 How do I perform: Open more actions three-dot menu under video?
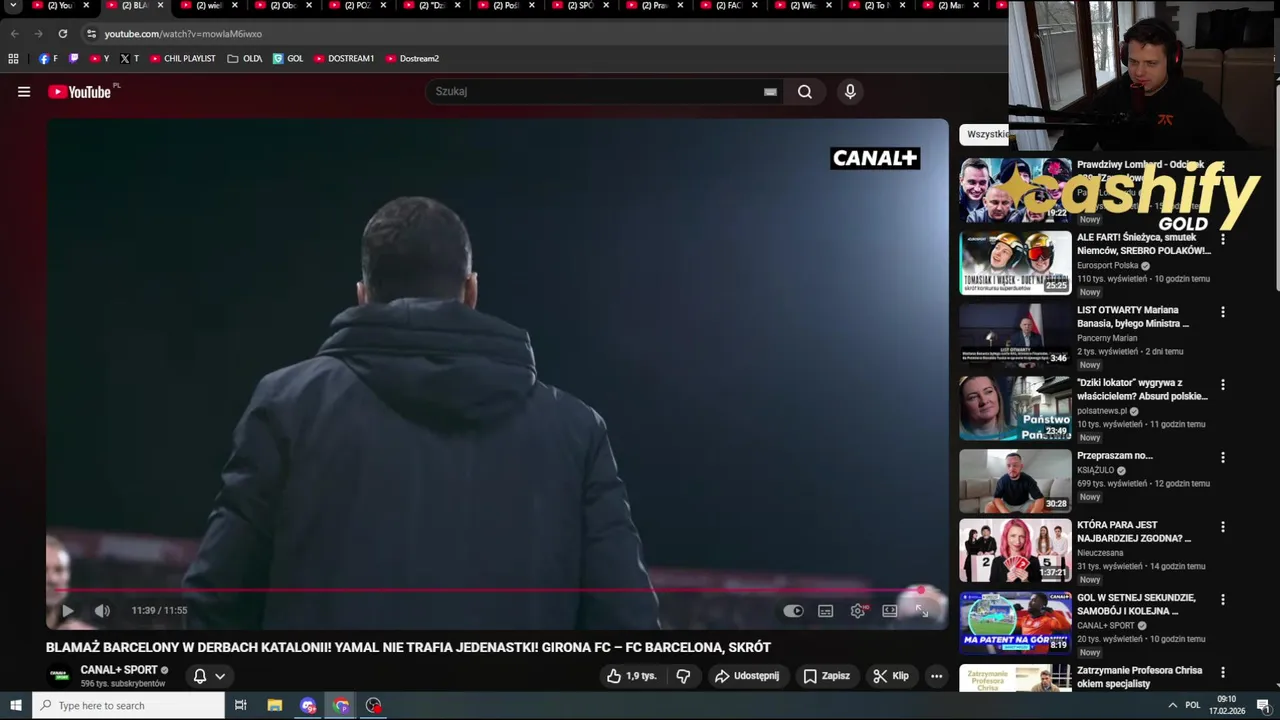(937, 676)
